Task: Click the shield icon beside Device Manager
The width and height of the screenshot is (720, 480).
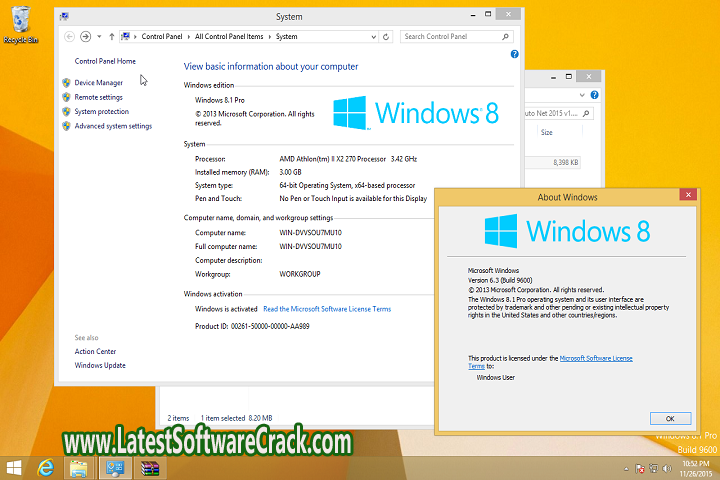Action: (66, 83)
